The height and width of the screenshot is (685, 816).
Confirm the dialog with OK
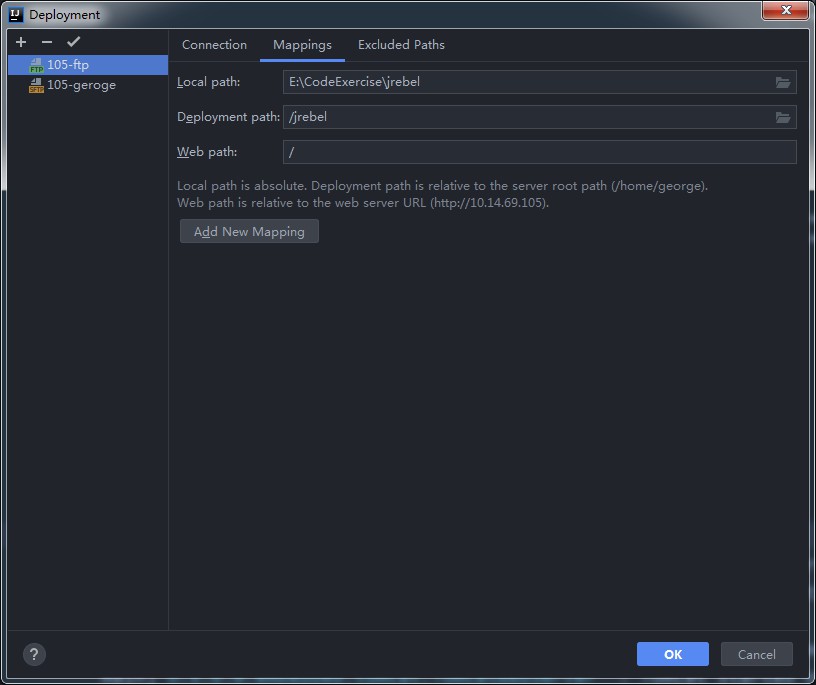[672, 654]
